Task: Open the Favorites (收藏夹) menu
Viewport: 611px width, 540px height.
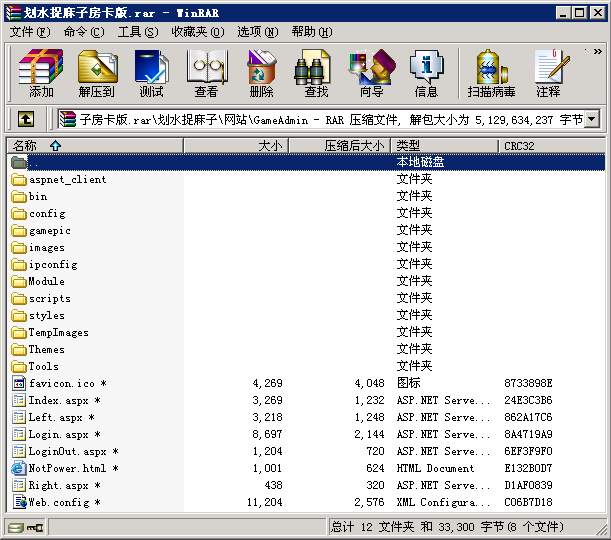Action: 197,32
